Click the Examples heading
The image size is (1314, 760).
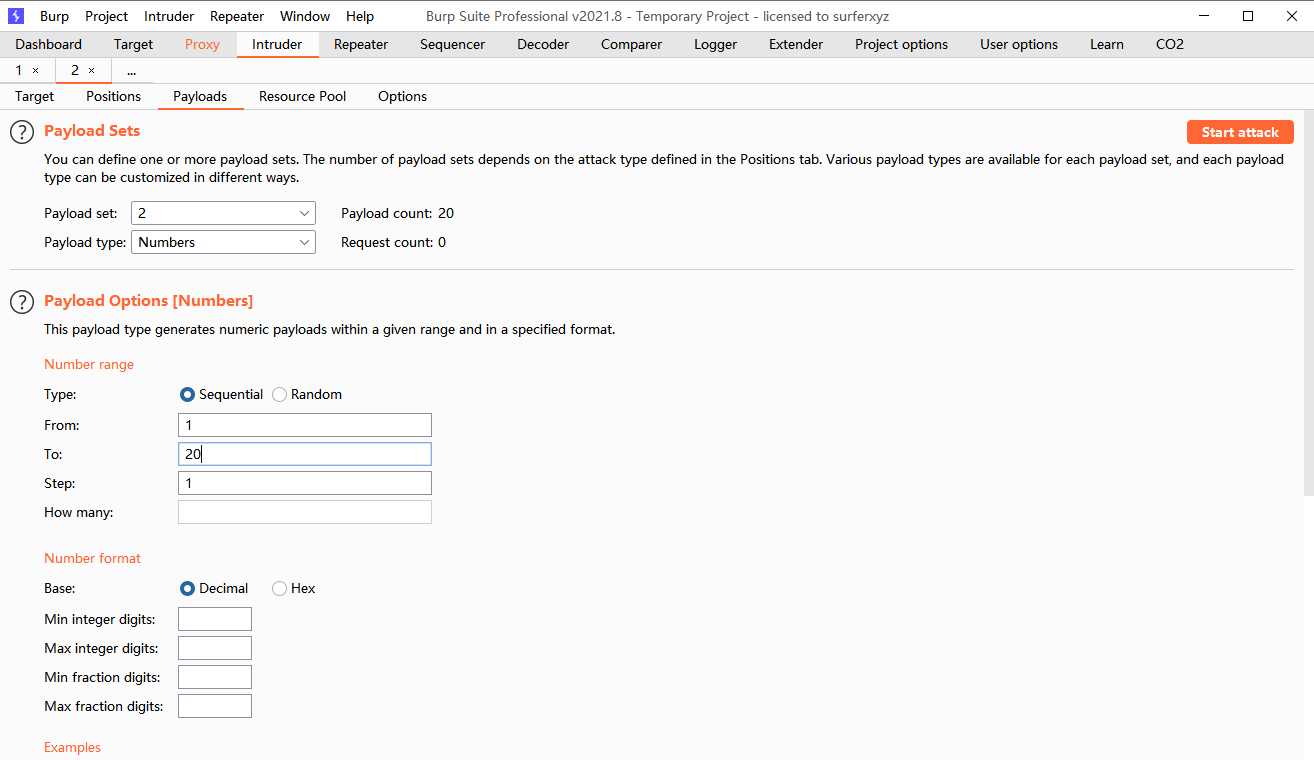click(x=72, y=747)
